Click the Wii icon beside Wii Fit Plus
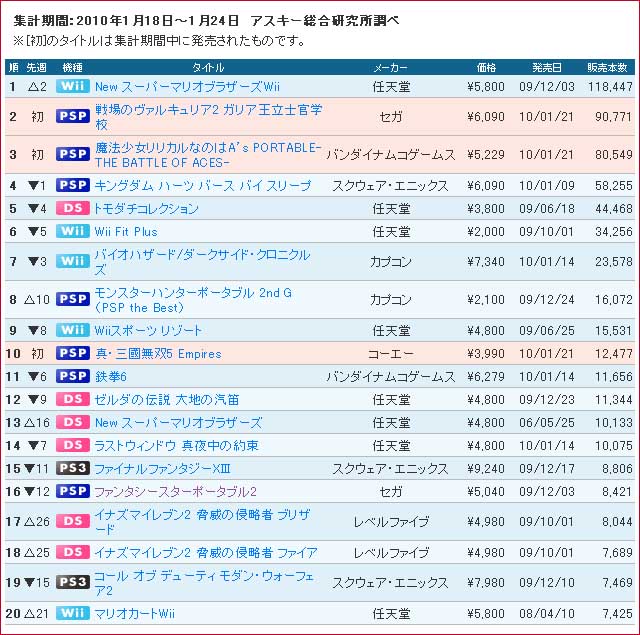The image size is (640, 635). 73,231
